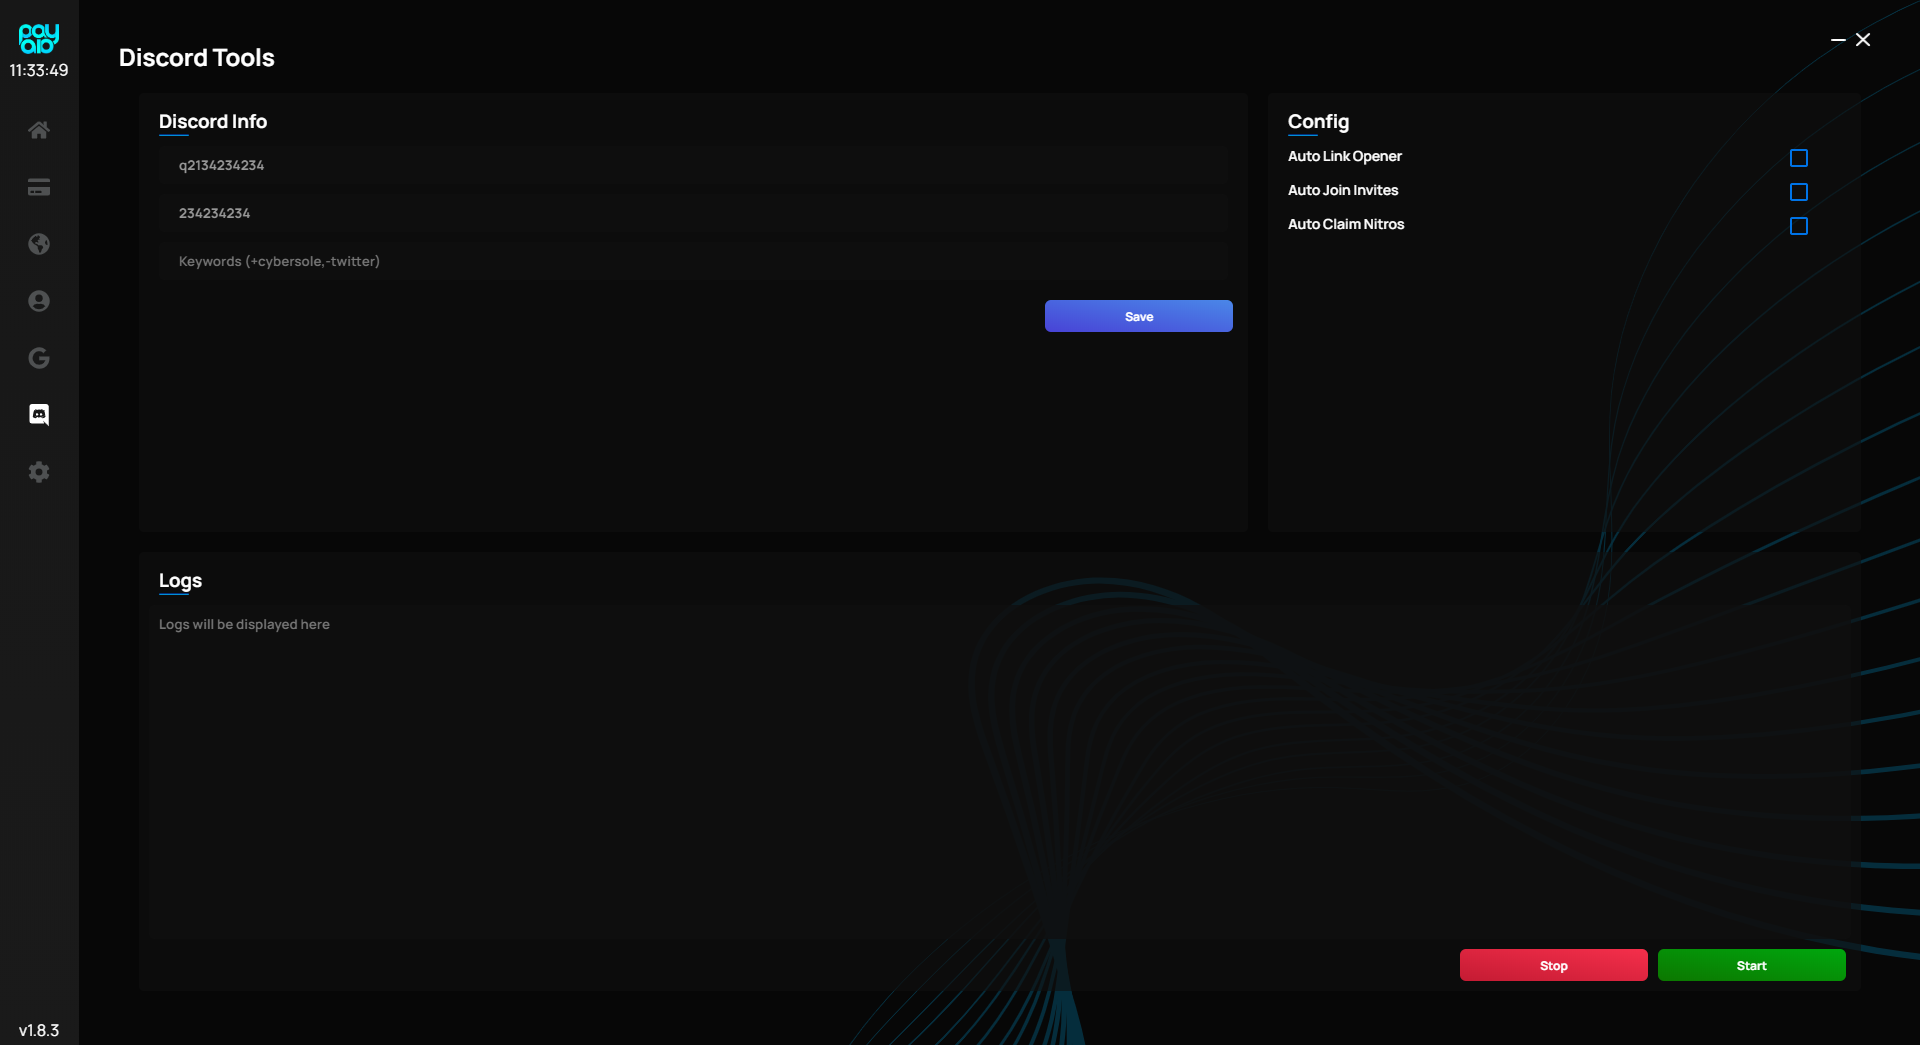
Task: Click the field containing 234234234
Action: tap(693, 214)
